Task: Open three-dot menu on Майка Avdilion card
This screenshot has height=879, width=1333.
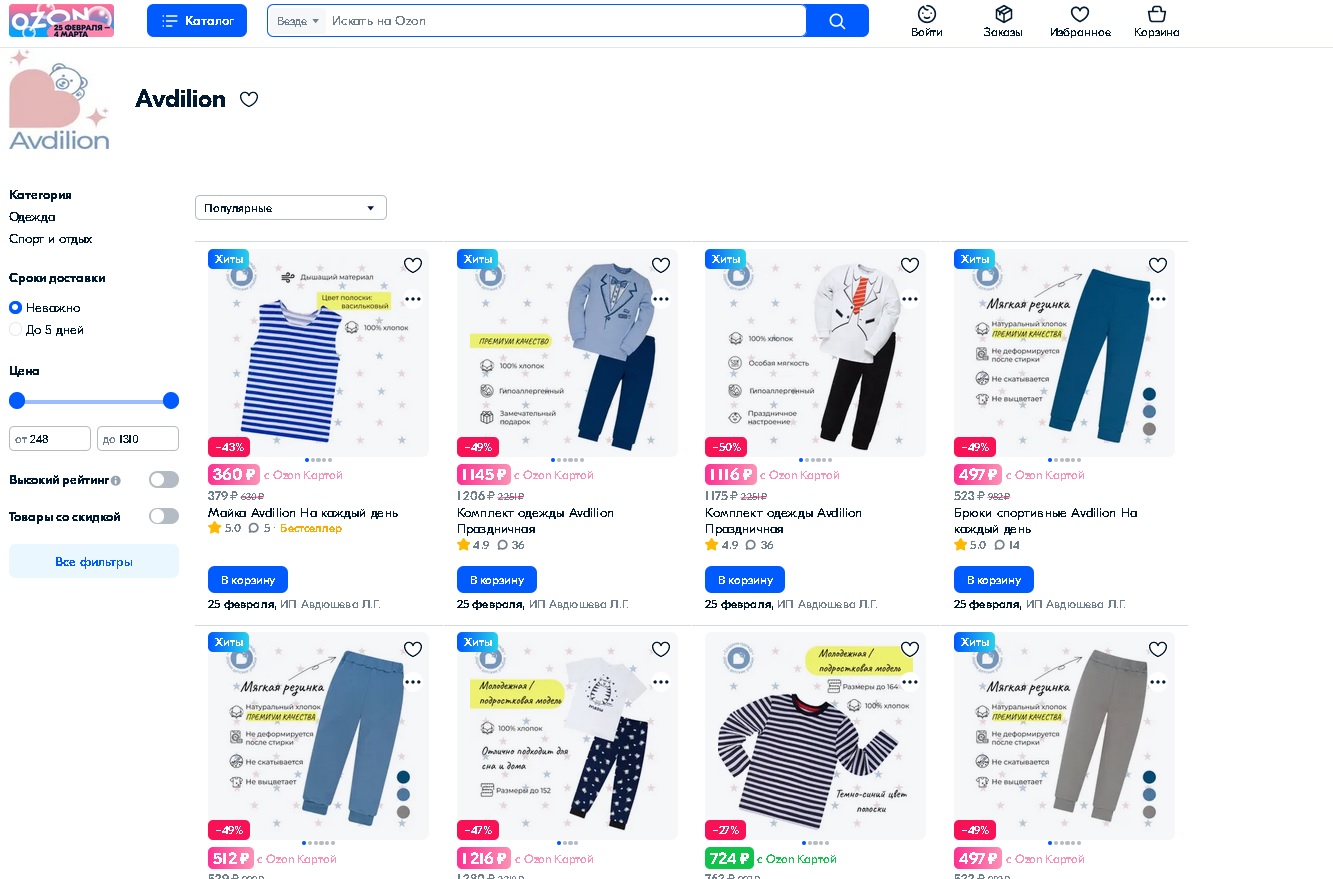Action: [x=412, y=298]
